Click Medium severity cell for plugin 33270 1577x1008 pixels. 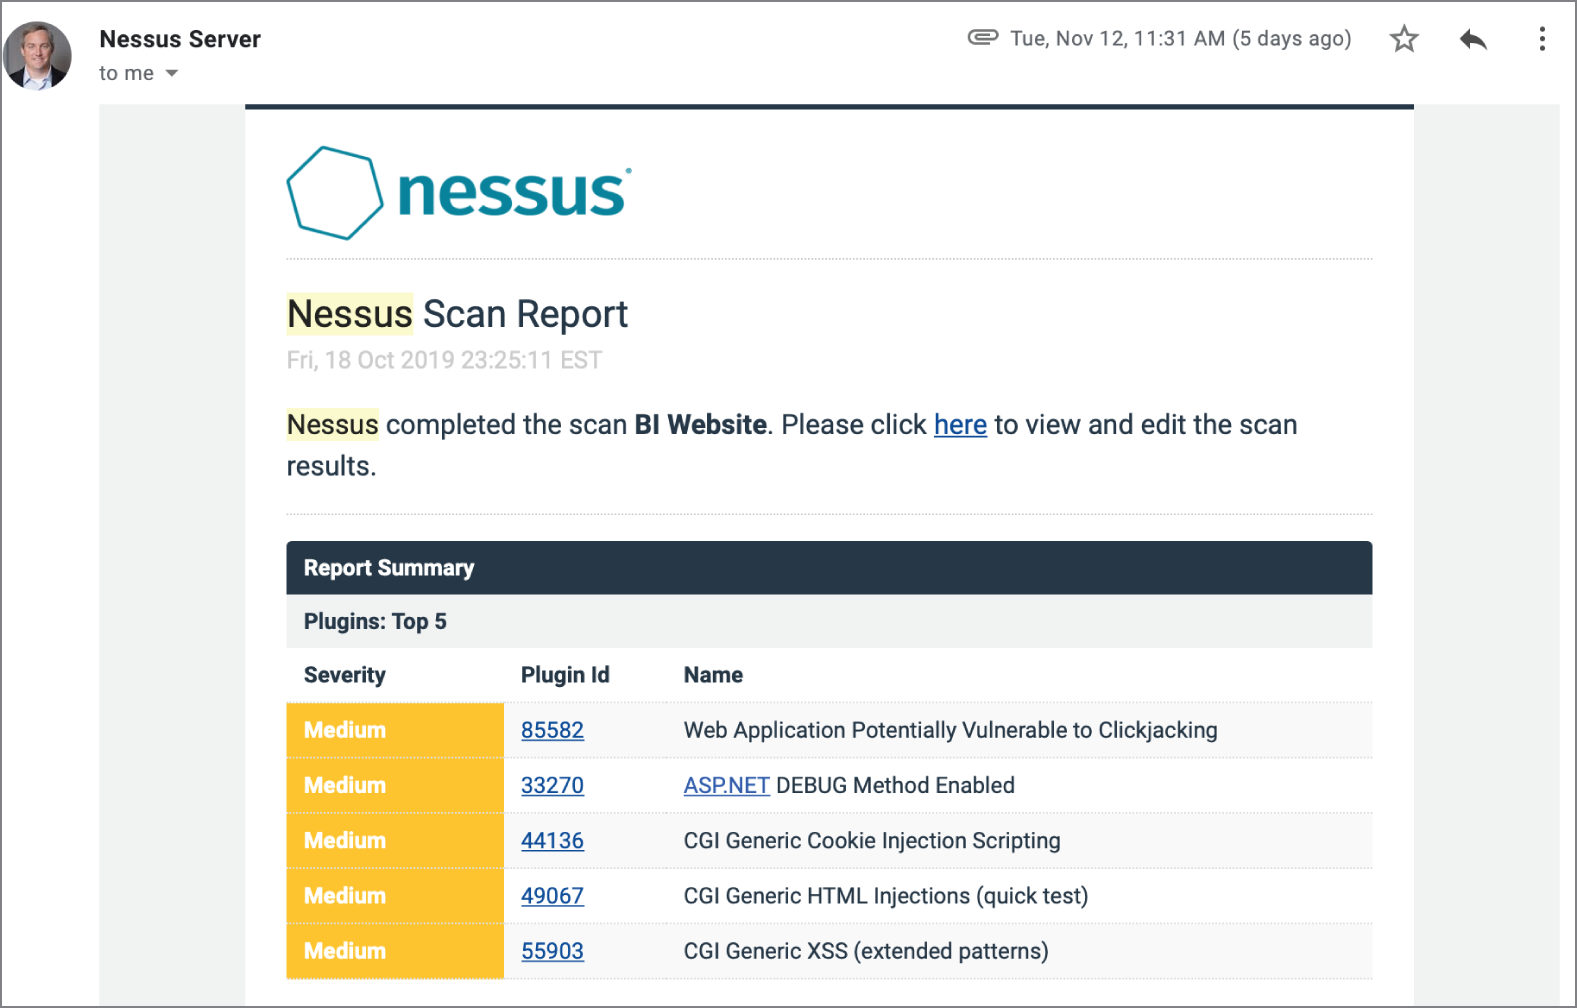395,785
